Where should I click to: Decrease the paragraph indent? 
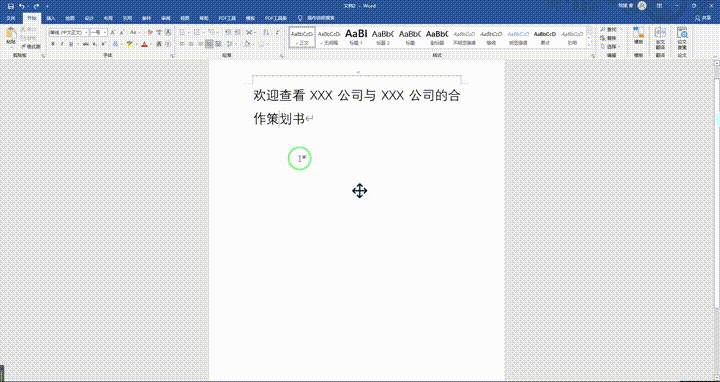228,33
